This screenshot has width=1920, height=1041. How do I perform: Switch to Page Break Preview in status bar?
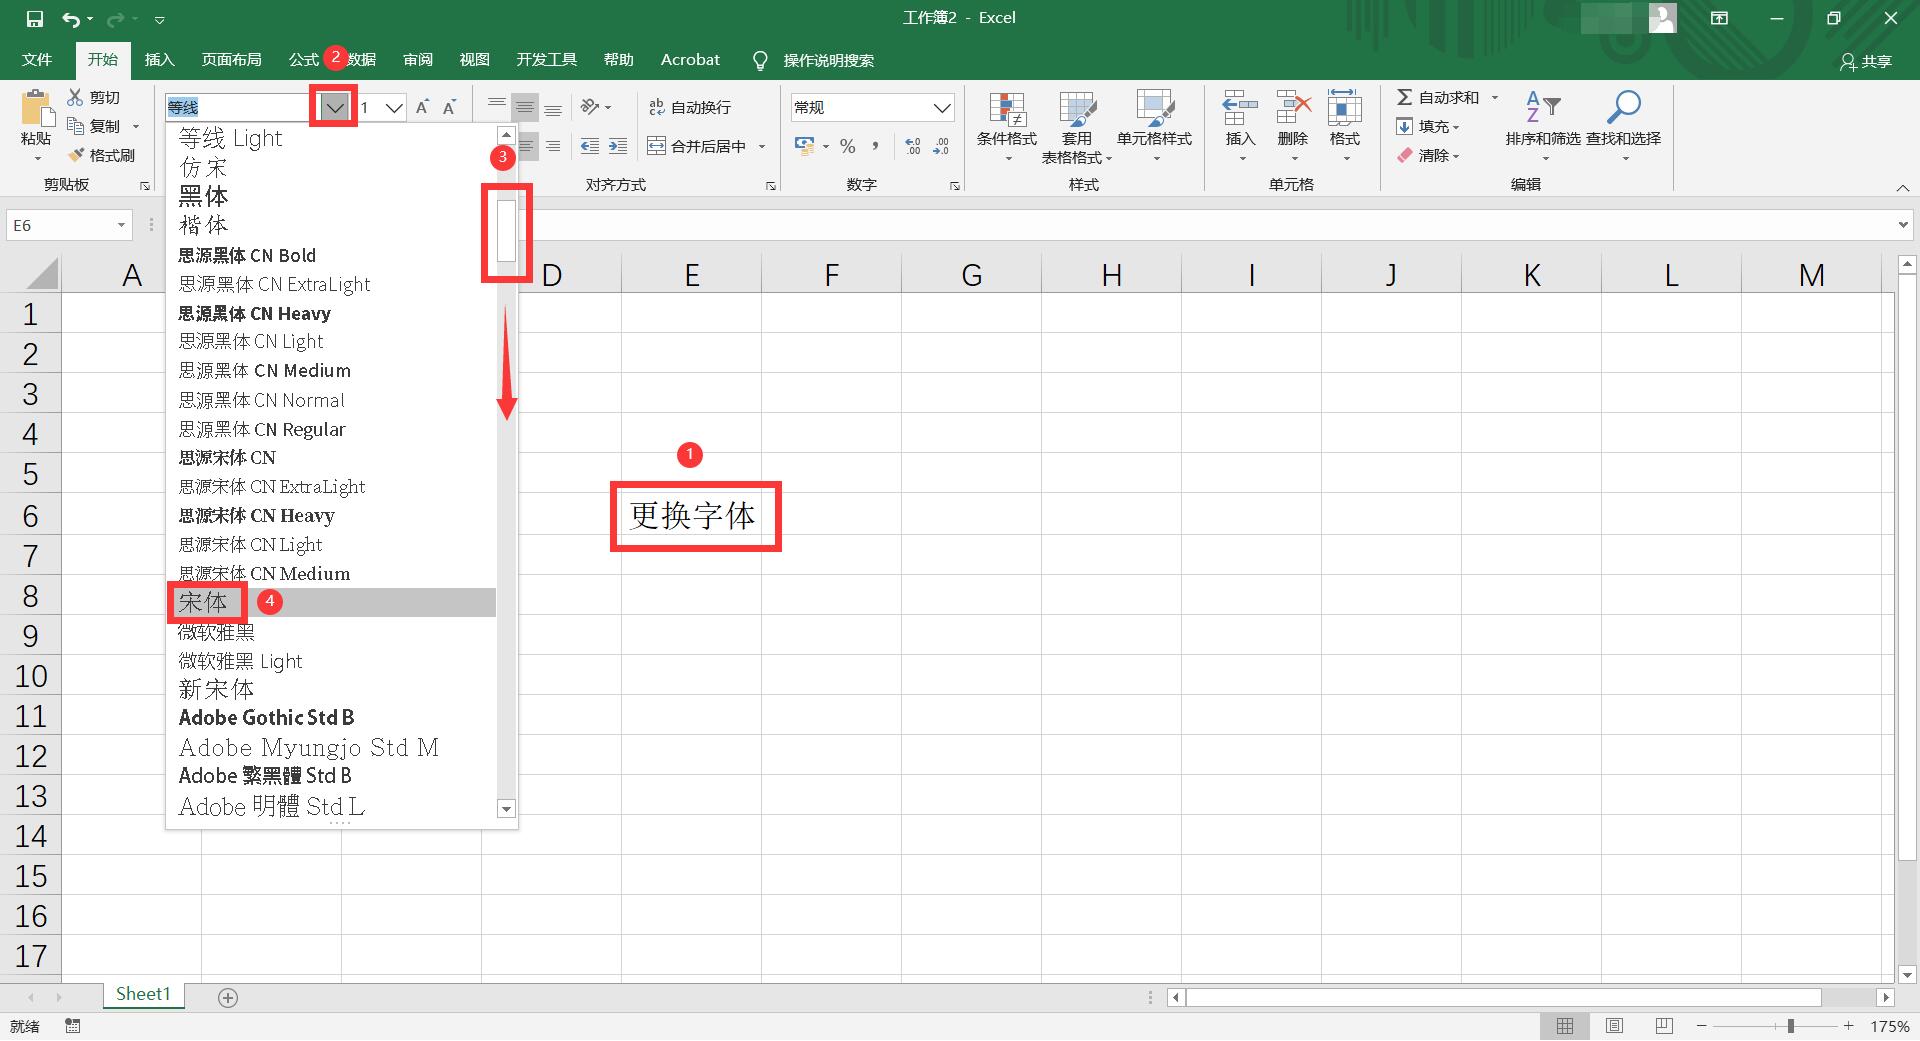click(x=1664, y=1026)
